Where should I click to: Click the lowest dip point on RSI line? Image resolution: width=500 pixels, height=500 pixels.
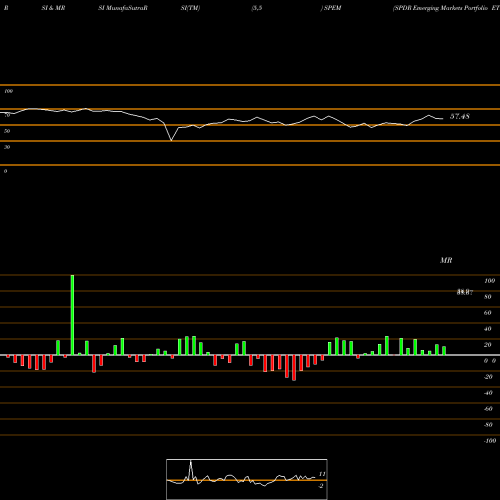(171, 140)
